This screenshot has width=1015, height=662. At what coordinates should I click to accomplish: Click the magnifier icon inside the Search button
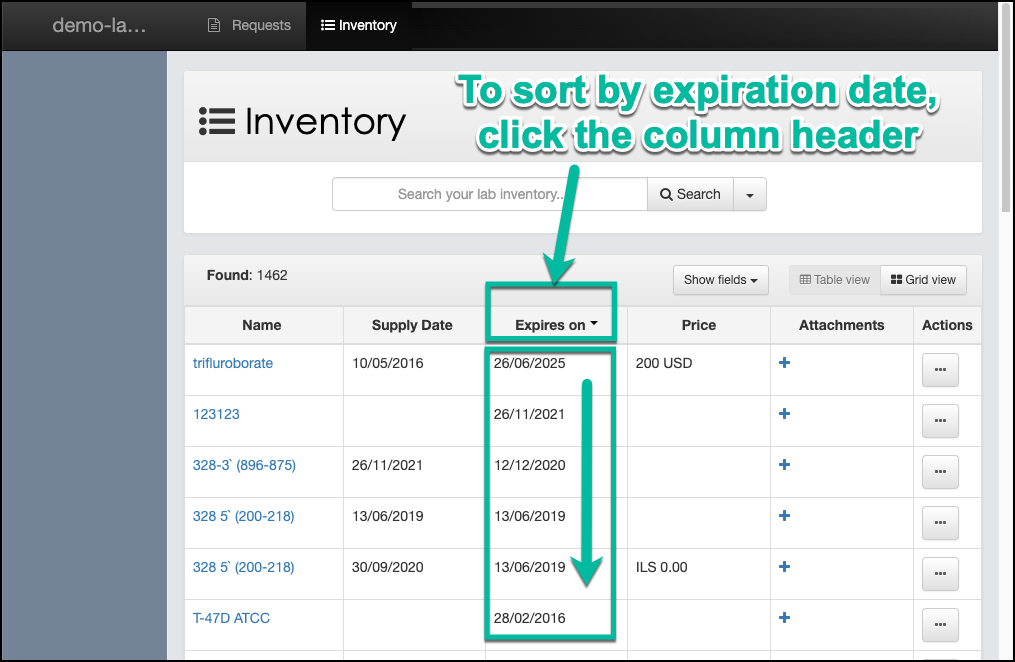[667, 194]
